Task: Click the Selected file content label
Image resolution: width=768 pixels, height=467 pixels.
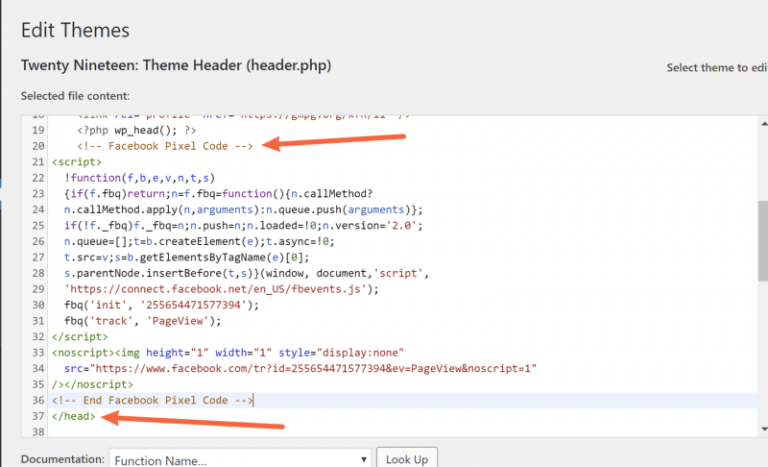Action: pyautogui.click(x=75, y=96)
